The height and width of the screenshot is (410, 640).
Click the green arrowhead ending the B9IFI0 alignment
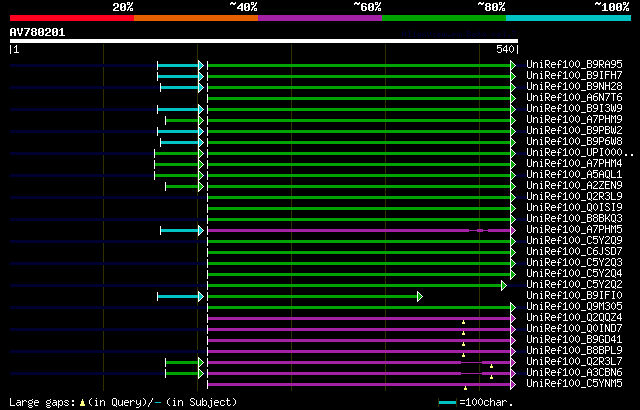point(420,297)
